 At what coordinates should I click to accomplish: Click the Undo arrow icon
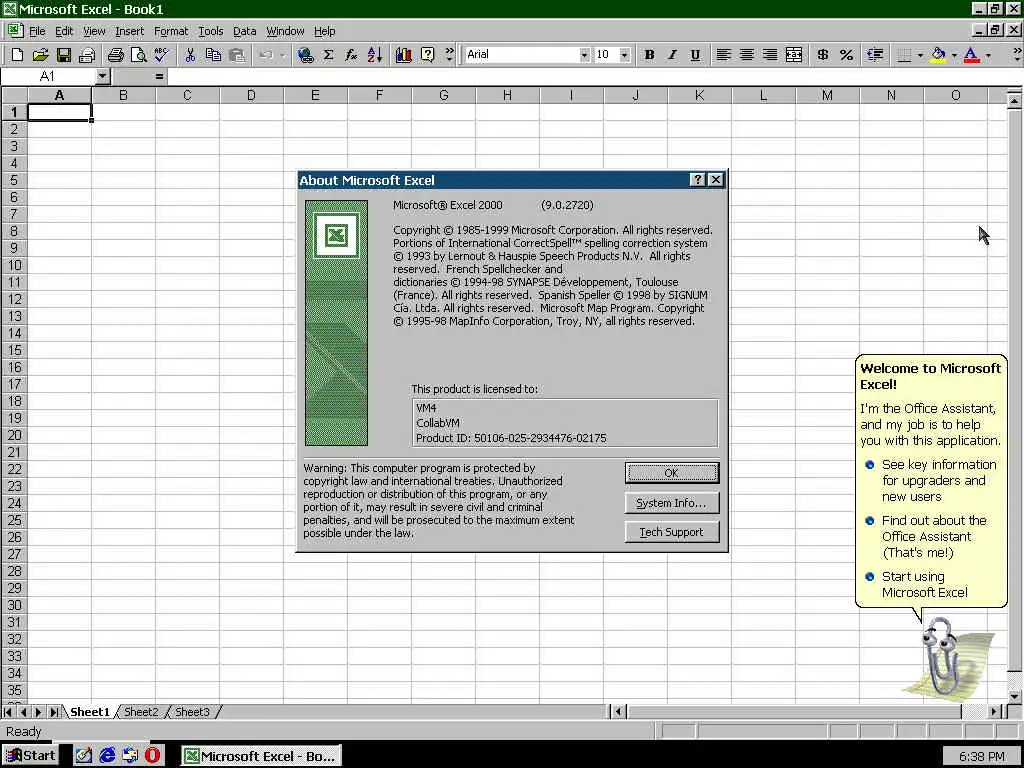click(x=266, y=55)
